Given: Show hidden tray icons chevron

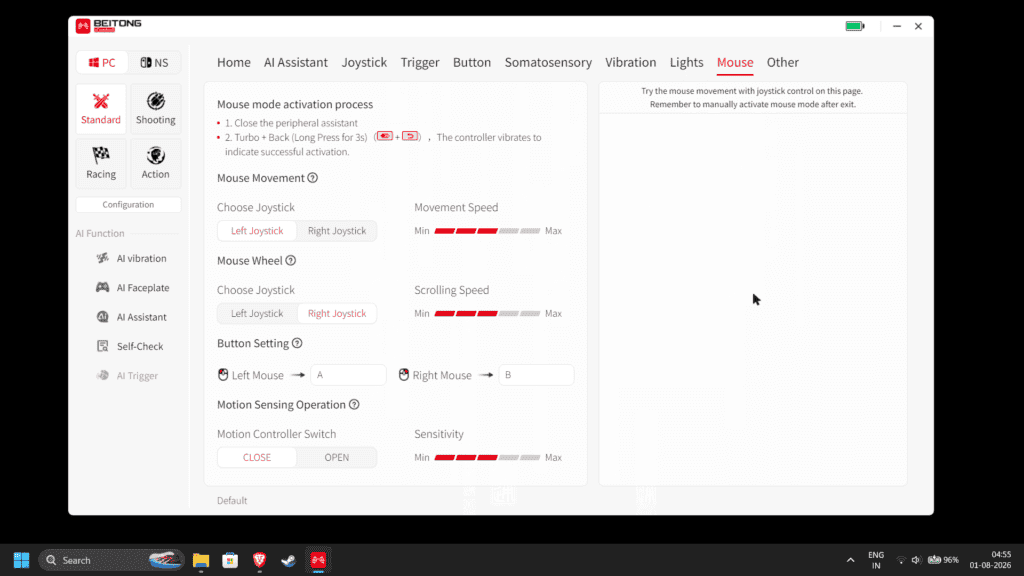Looking at the screenshot, I should tap(850, 560).
